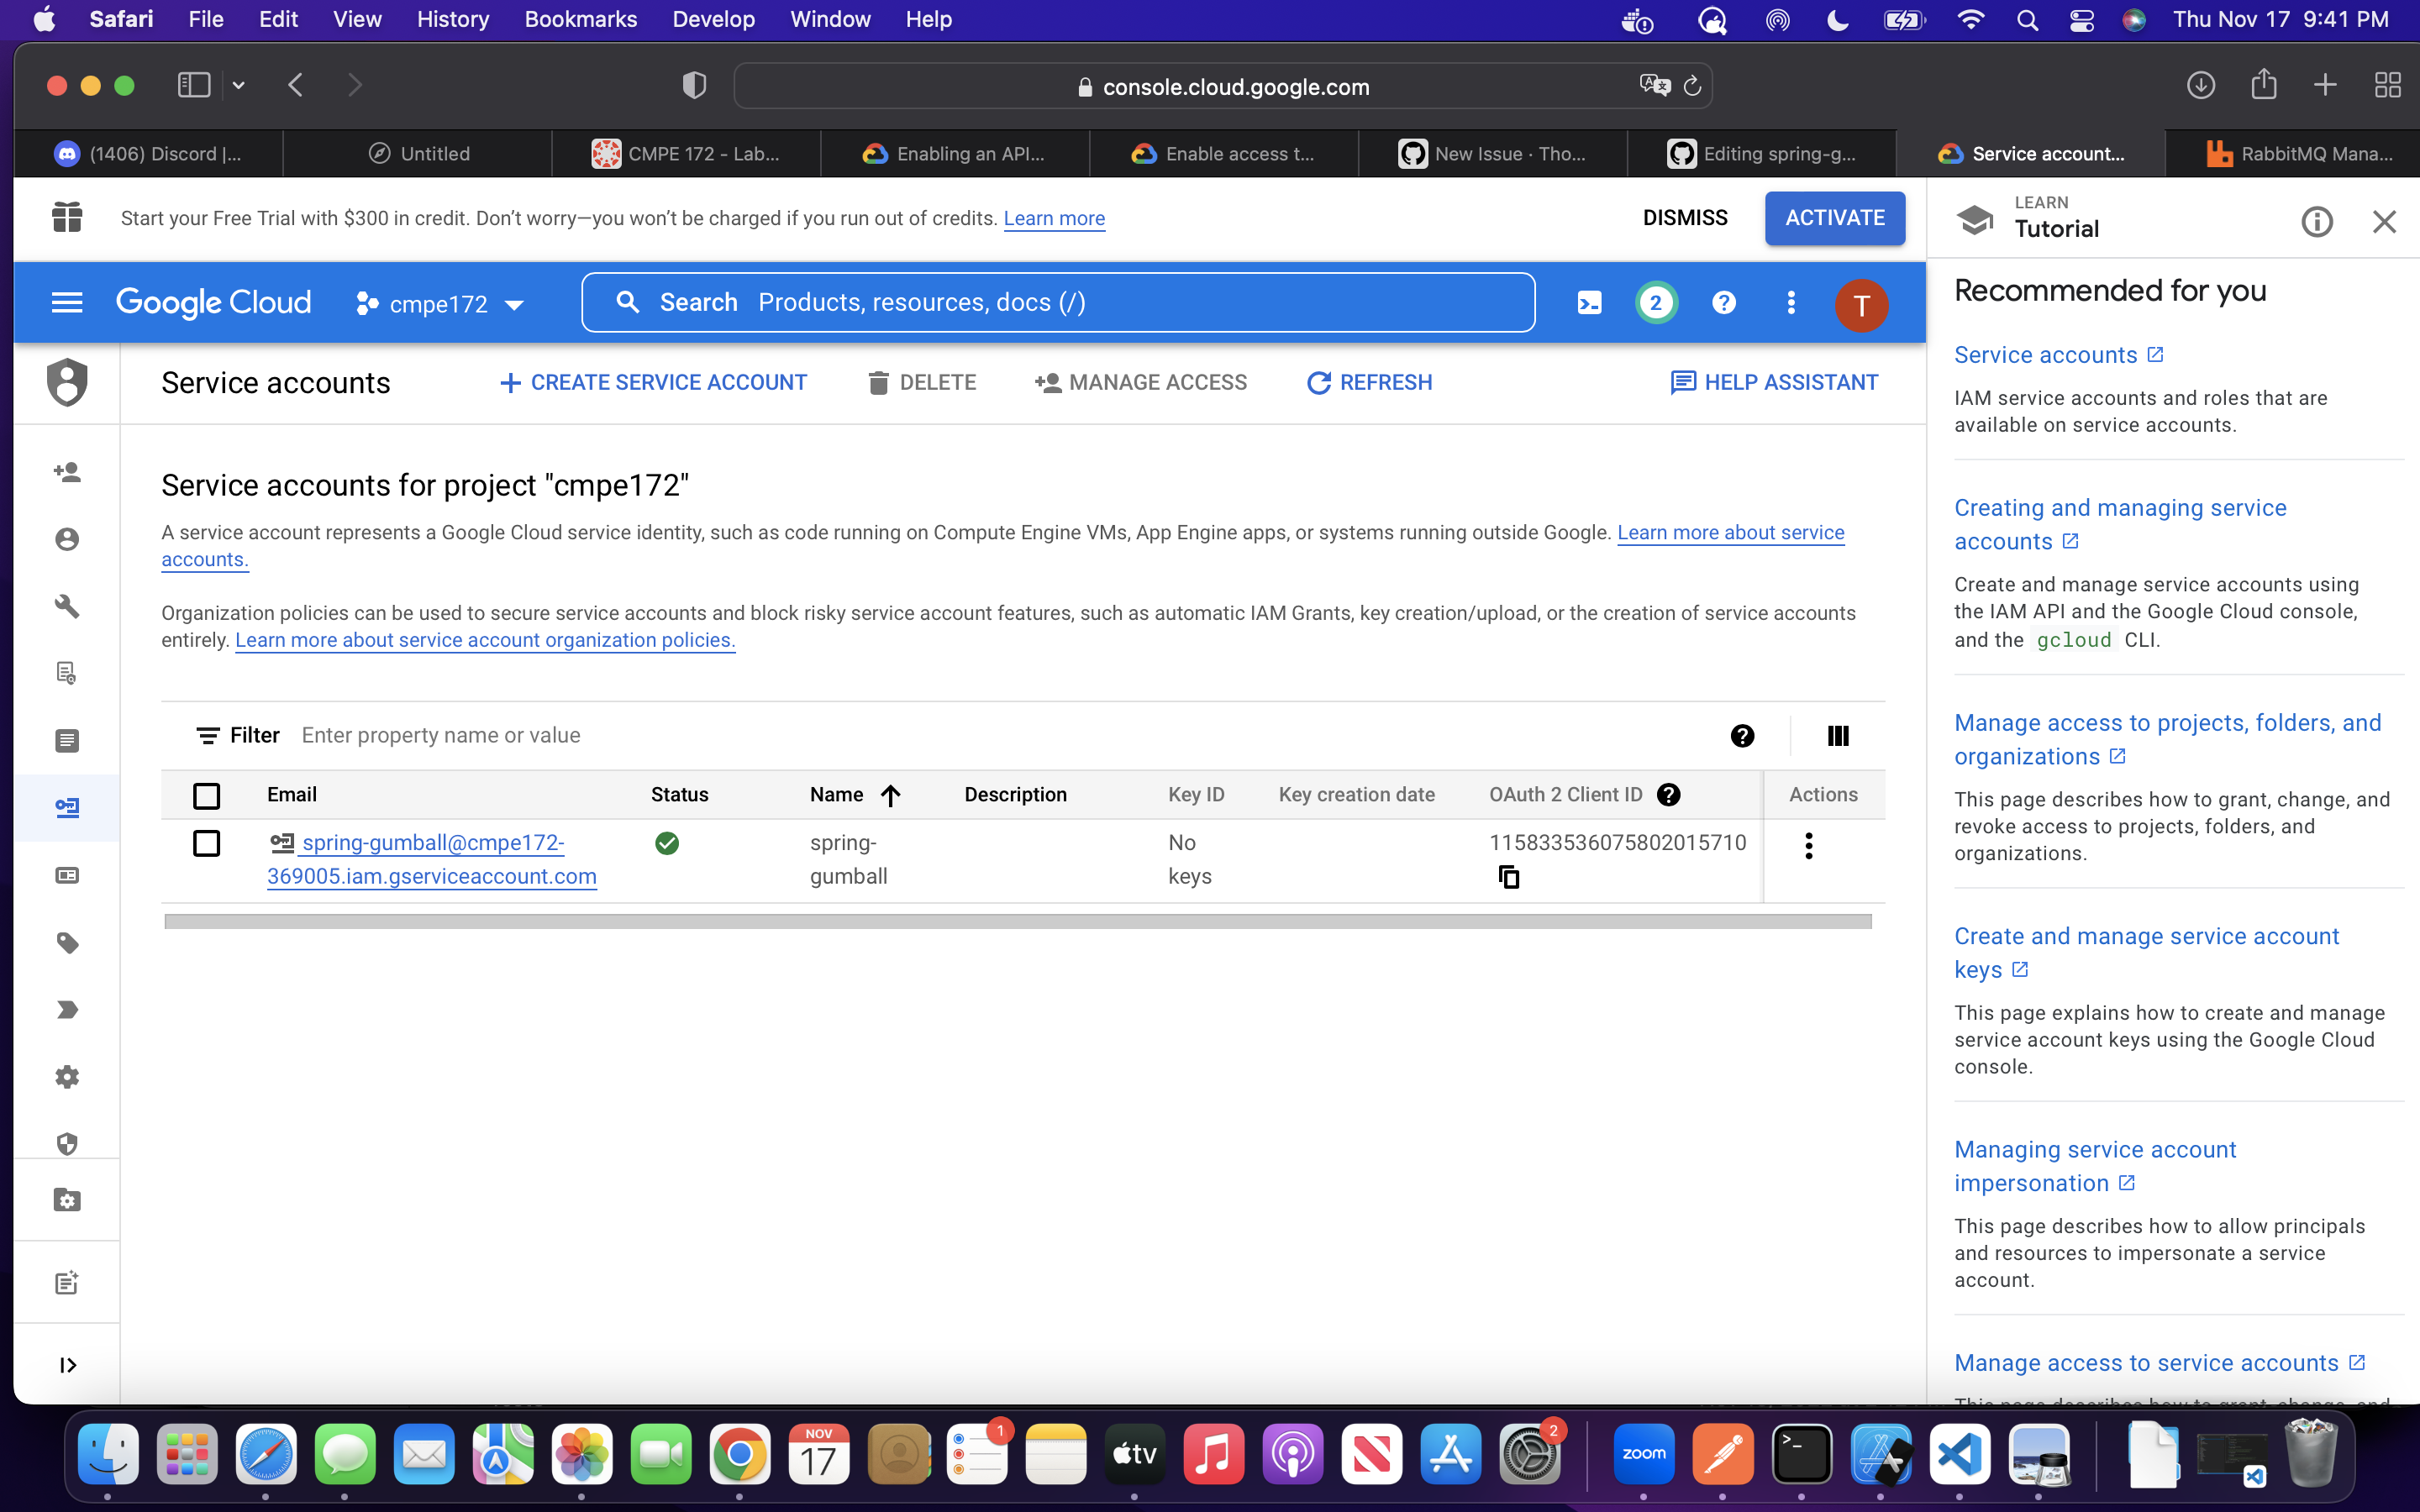Image resolution: width=2420 pixels, height=1512 pixels.
Task: Open Cloud Shell terminal icon
Action: tap(1589, 303)
